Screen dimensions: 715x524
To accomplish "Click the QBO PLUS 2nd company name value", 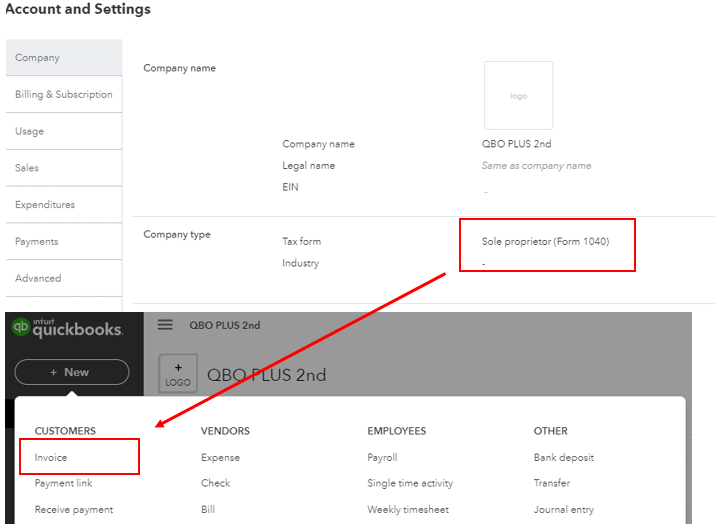I will tap(516, 144).
